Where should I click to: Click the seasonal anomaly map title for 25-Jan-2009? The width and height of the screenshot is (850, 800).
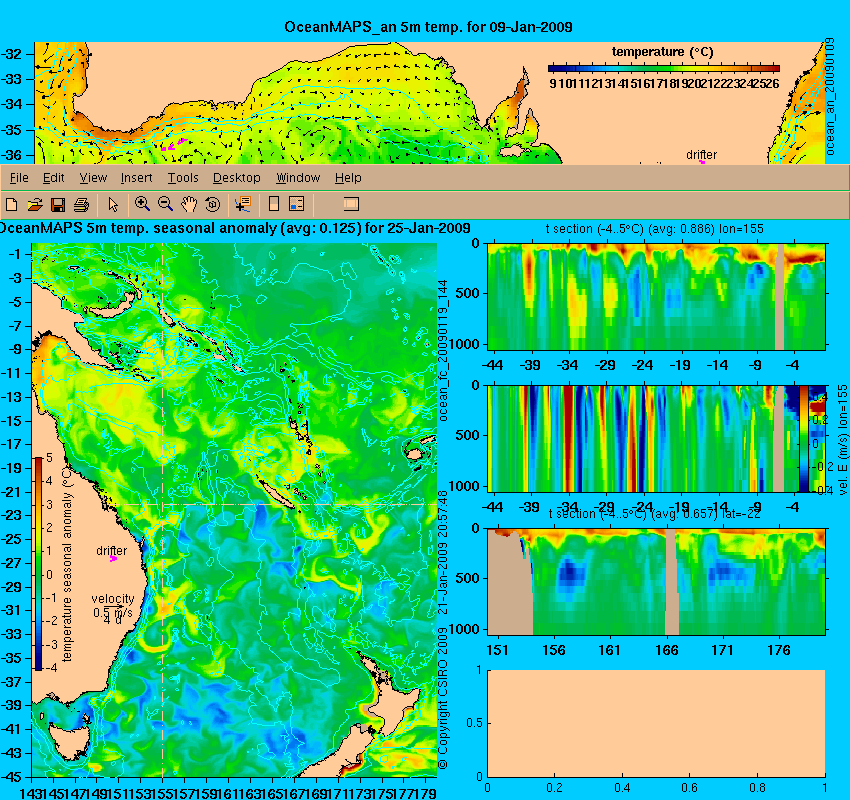click(235, 228)
